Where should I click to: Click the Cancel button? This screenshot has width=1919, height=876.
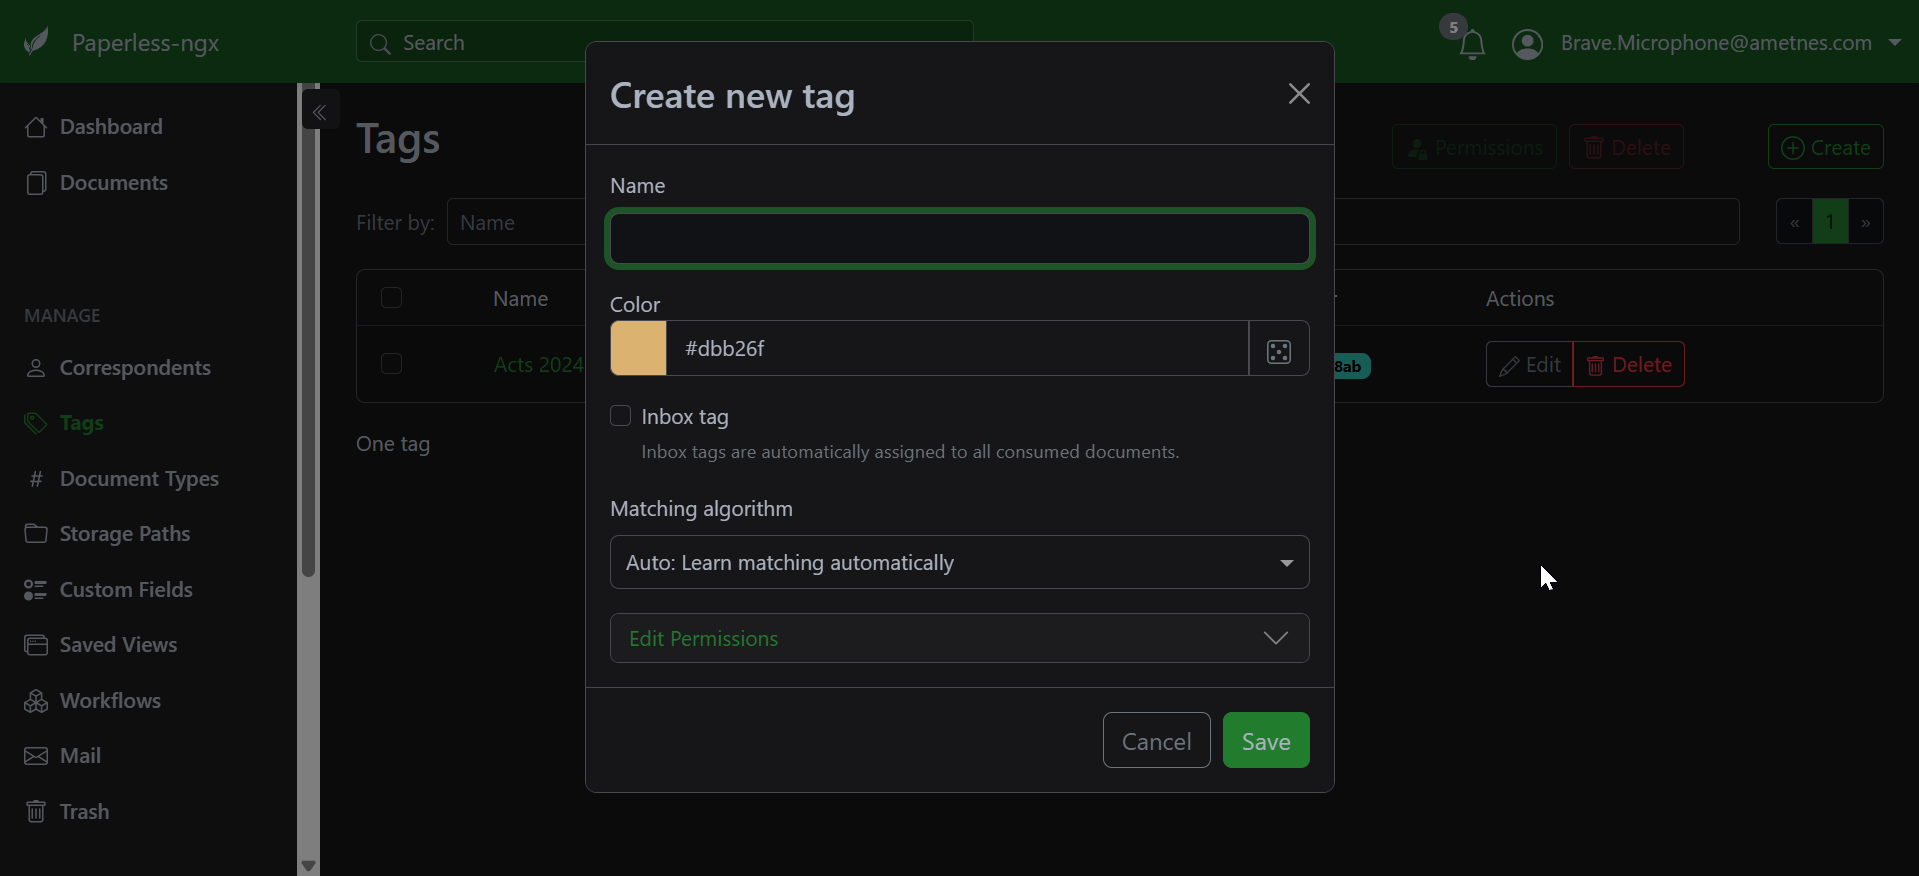(1156, 741)
